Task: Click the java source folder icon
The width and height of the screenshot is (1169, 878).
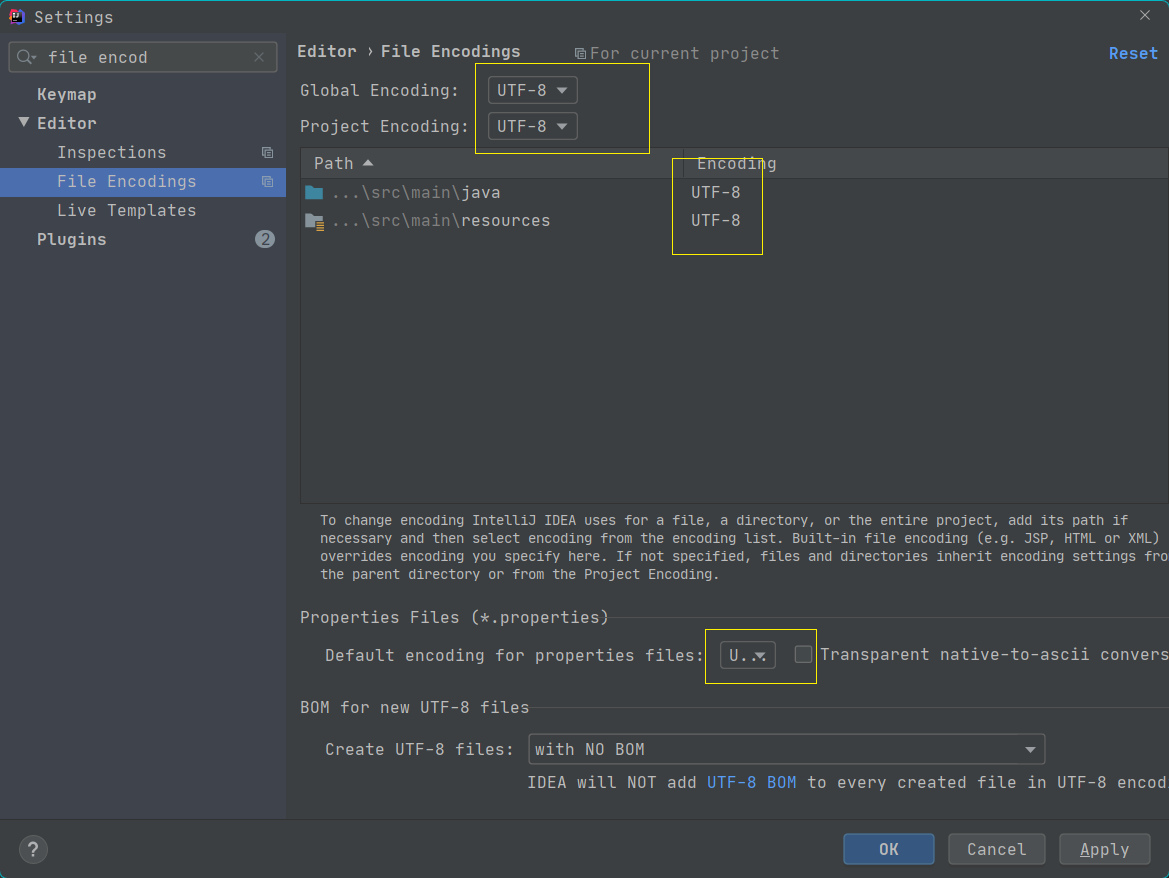Action: pyautogui.click(x=314, y=193)
